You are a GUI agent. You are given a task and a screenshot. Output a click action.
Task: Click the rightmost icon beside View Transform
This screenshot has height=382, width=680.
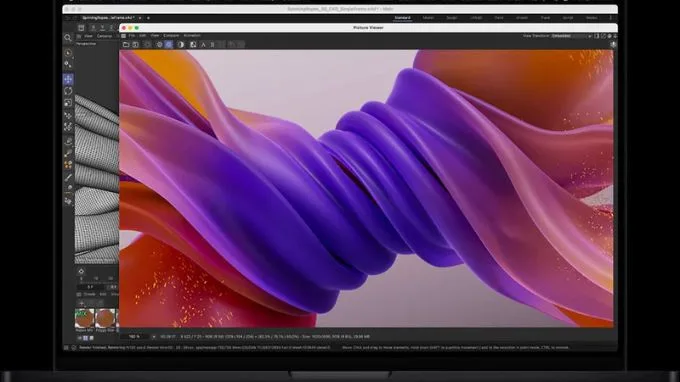coord(615,36)
